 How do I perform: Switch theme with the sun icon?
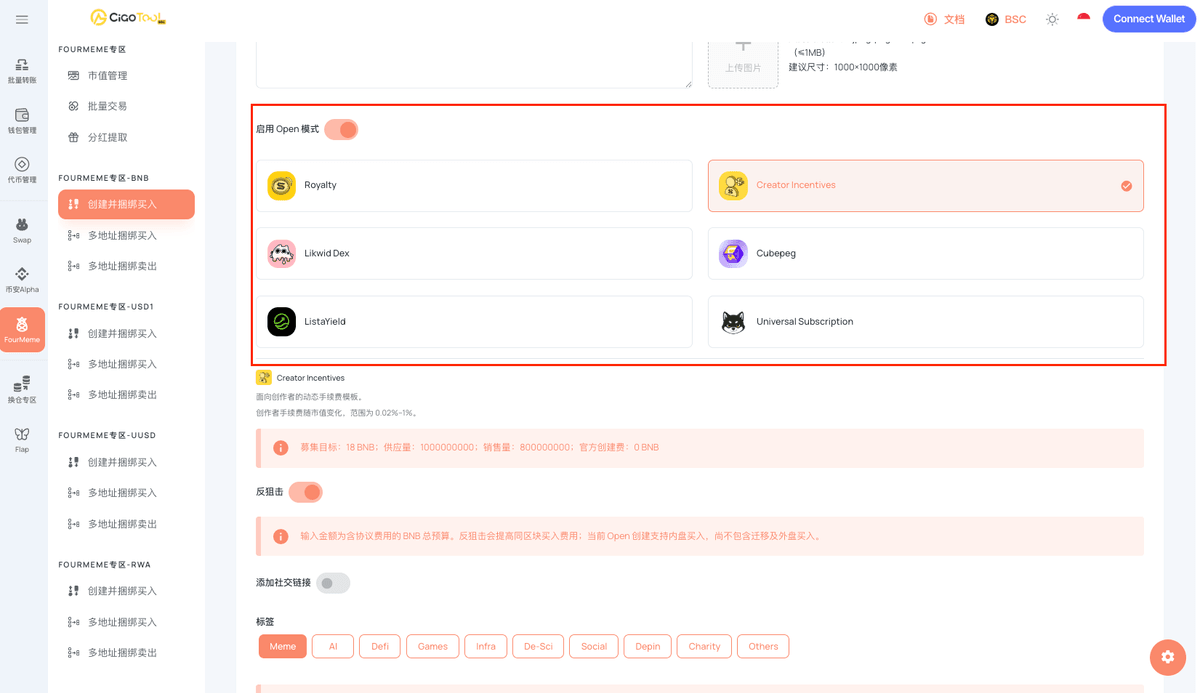pos(1052,19)
